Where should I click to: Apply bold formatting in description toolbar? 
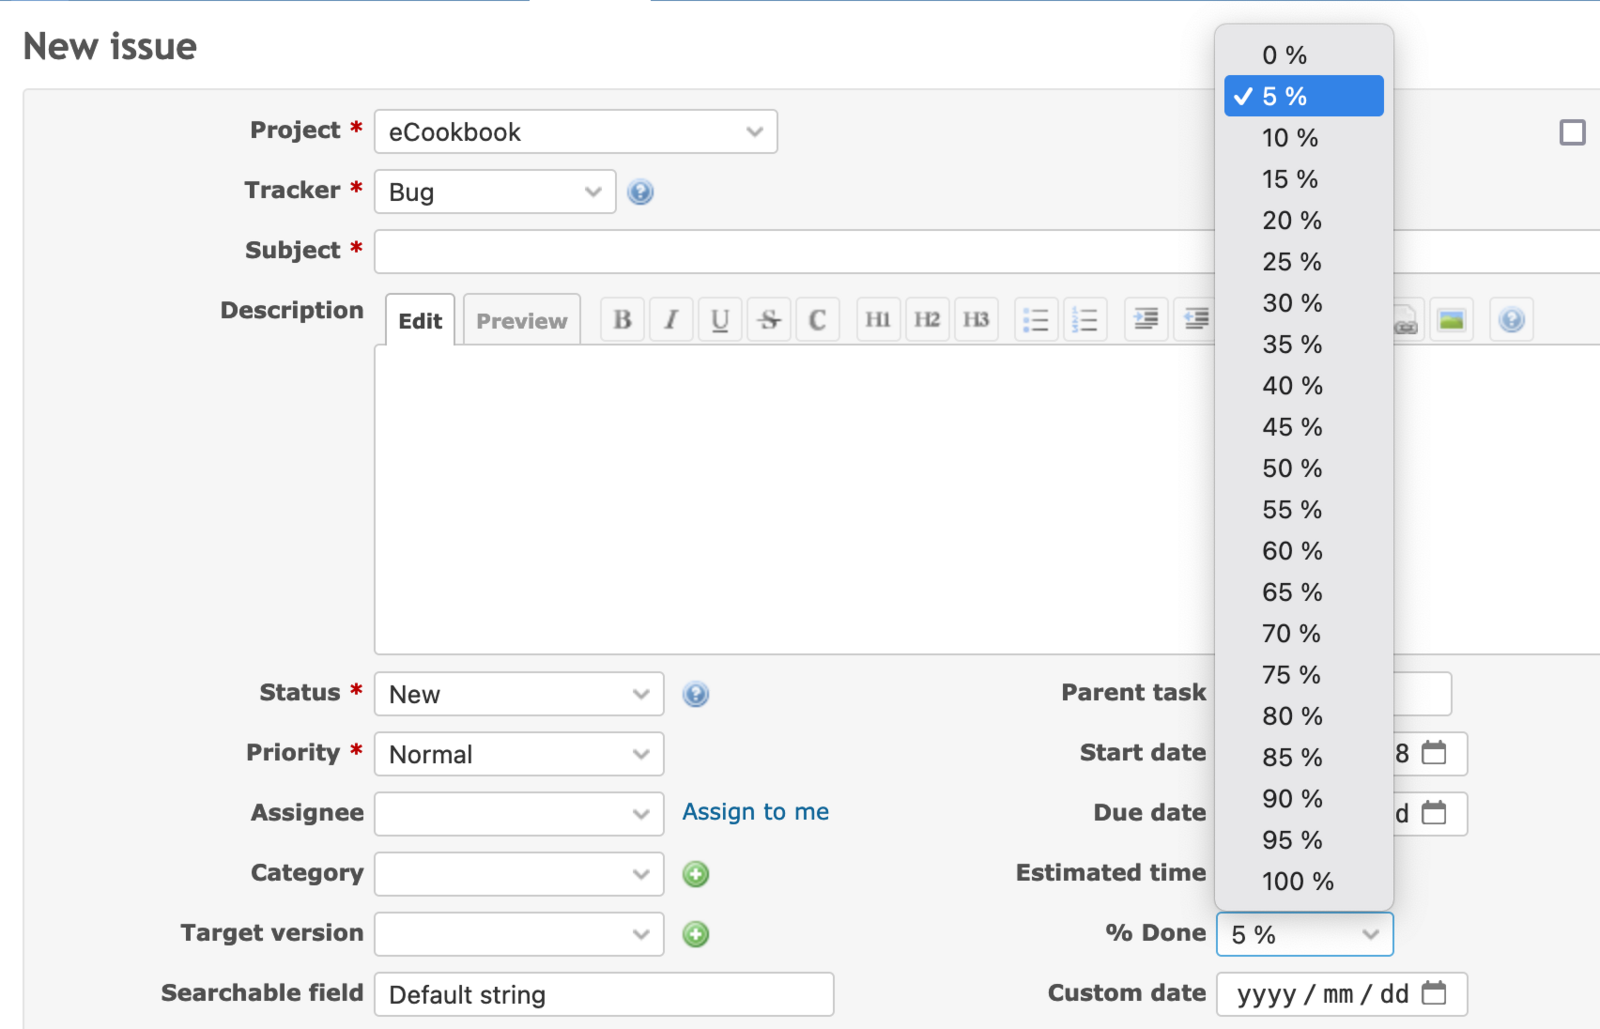[x=621, y=319]
